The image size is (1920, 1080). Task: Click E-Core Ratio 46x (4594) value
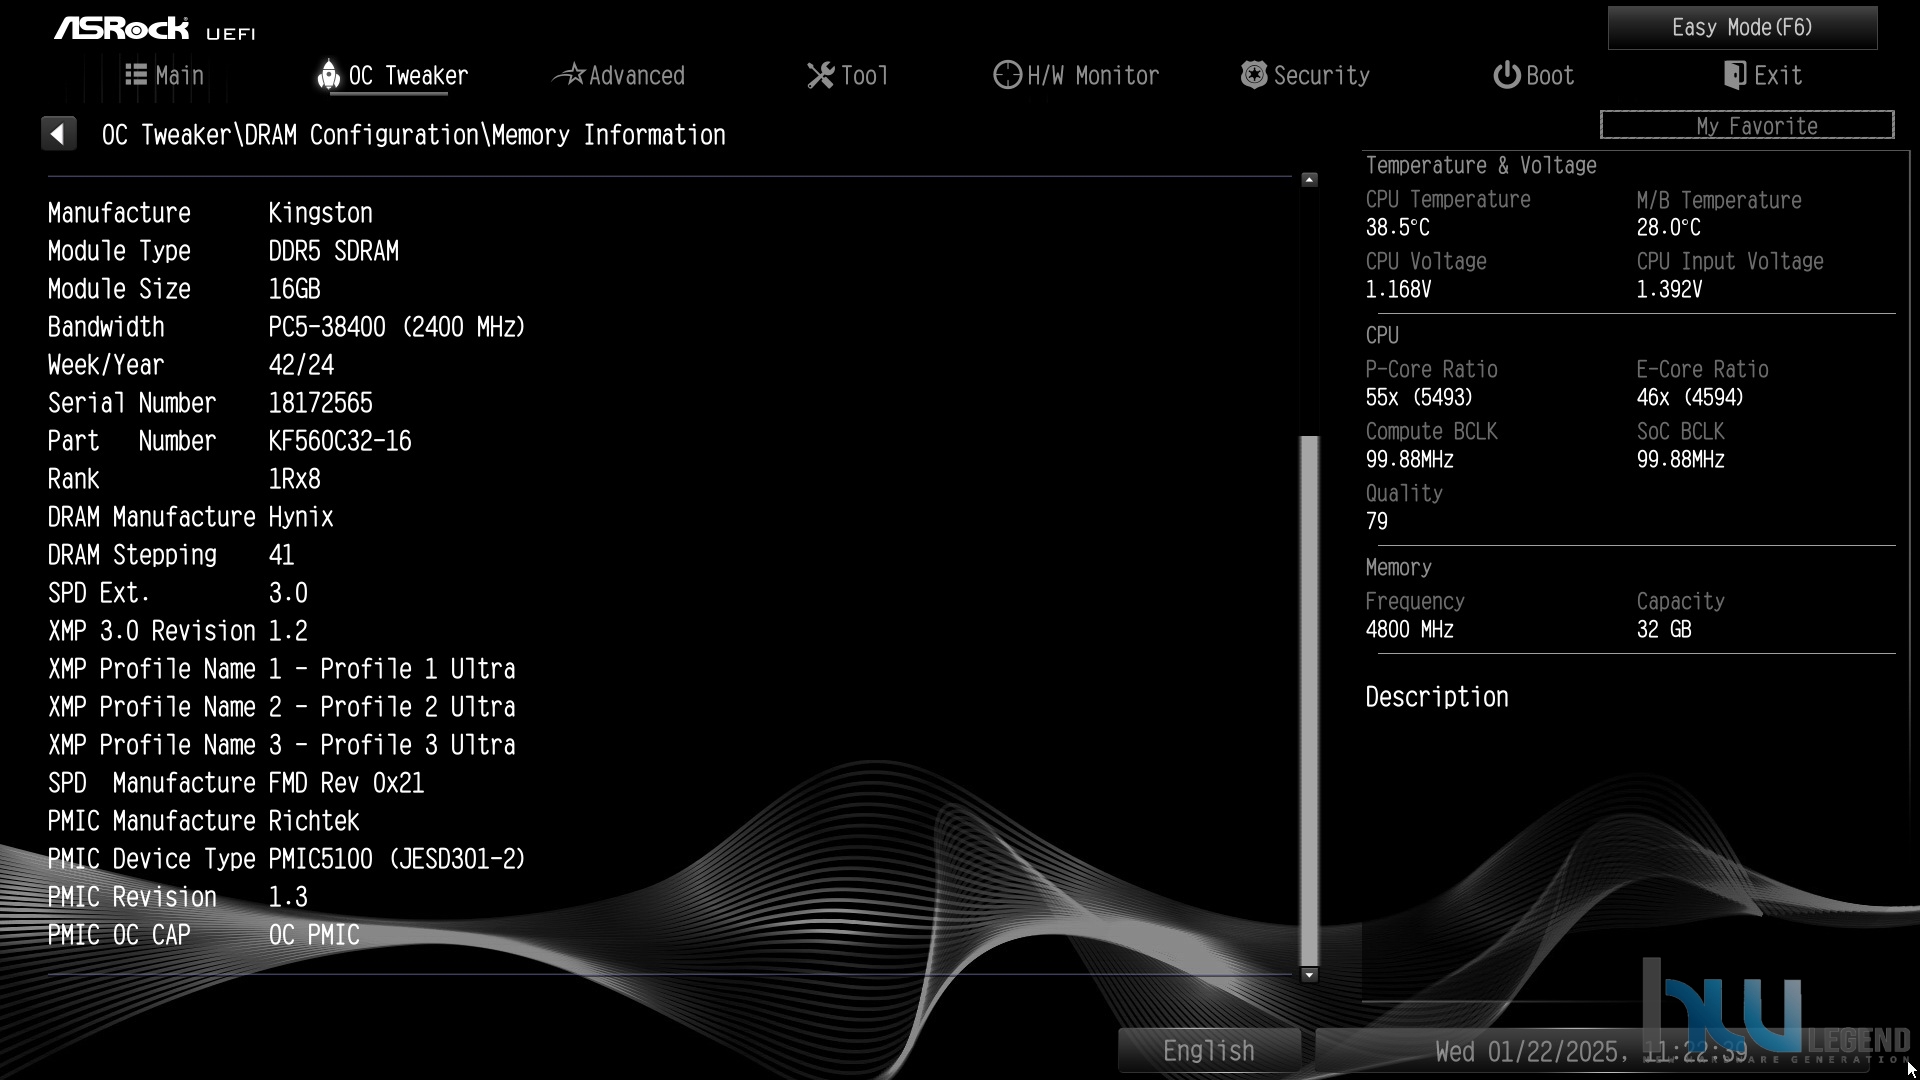(x=1690, y=398)
